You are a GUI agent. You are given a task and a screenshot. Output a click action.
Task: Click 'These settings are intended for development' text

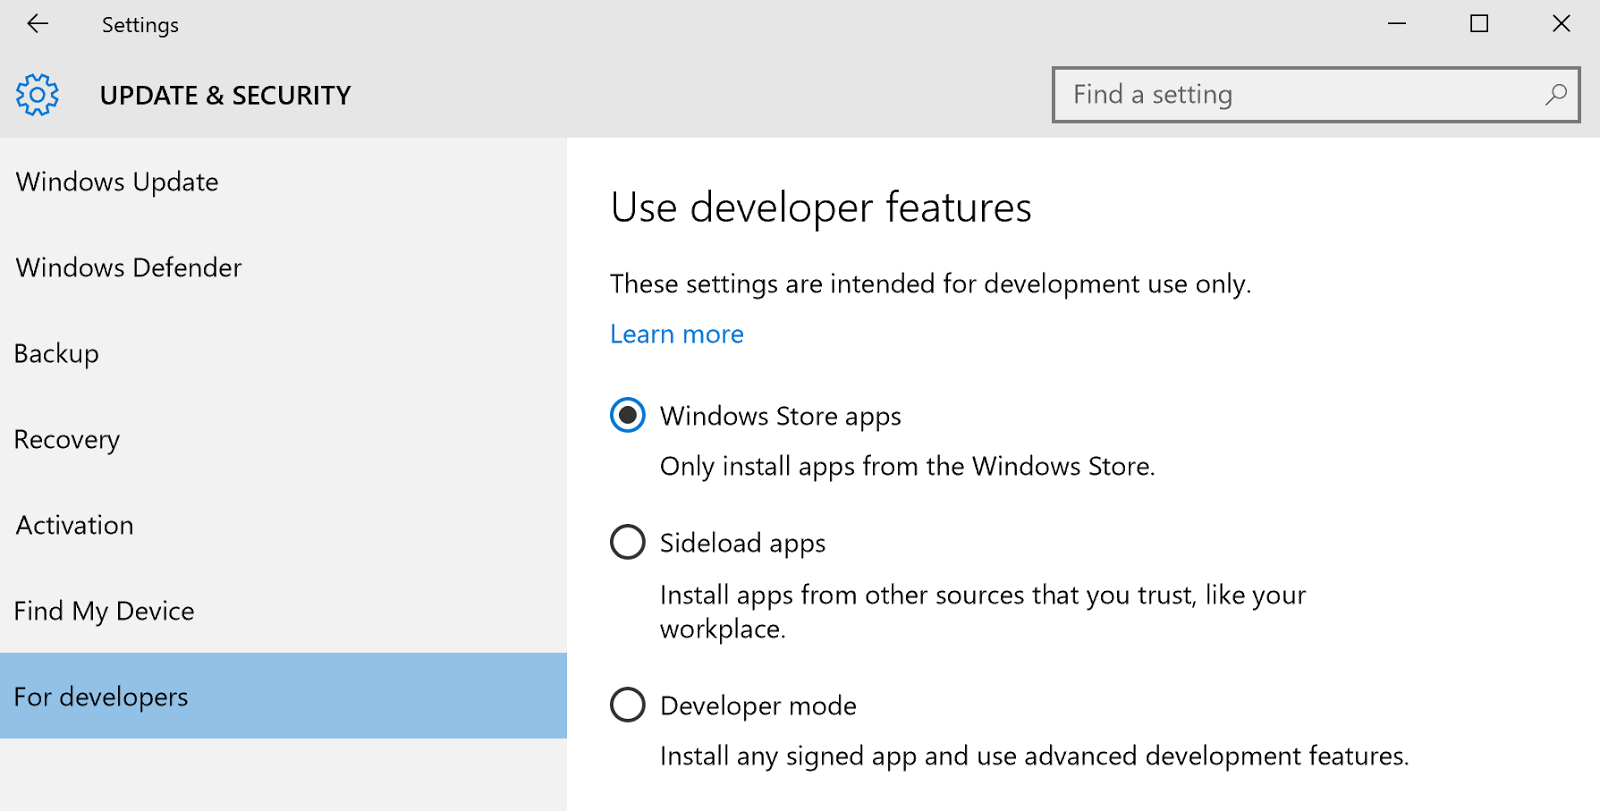tap(930, 284)
